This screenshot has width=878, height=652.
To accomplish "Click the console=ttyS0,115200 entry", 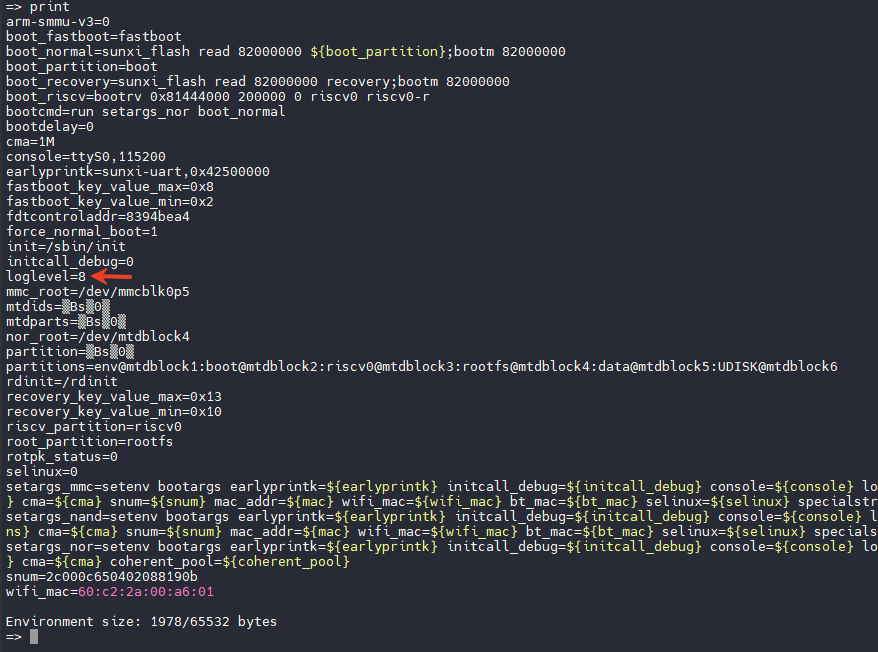I will 86,156.
